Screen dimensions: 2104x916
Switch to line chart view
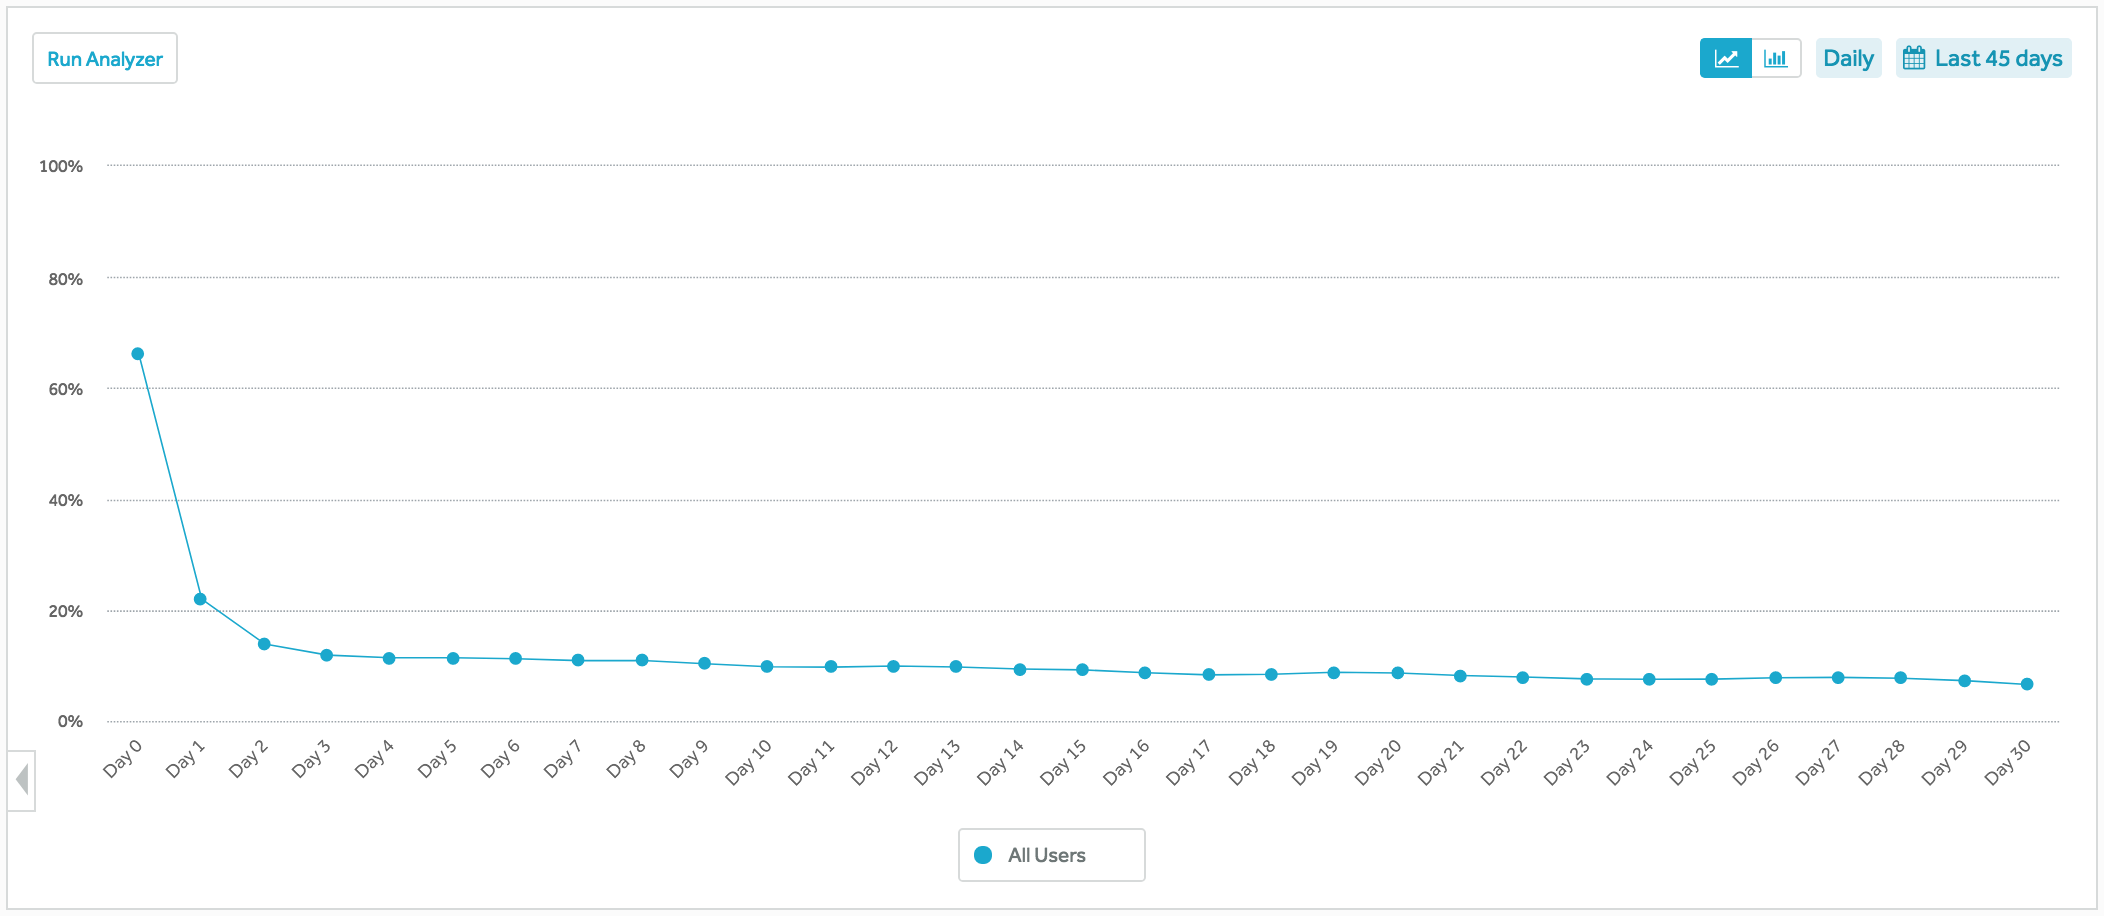1726,58
